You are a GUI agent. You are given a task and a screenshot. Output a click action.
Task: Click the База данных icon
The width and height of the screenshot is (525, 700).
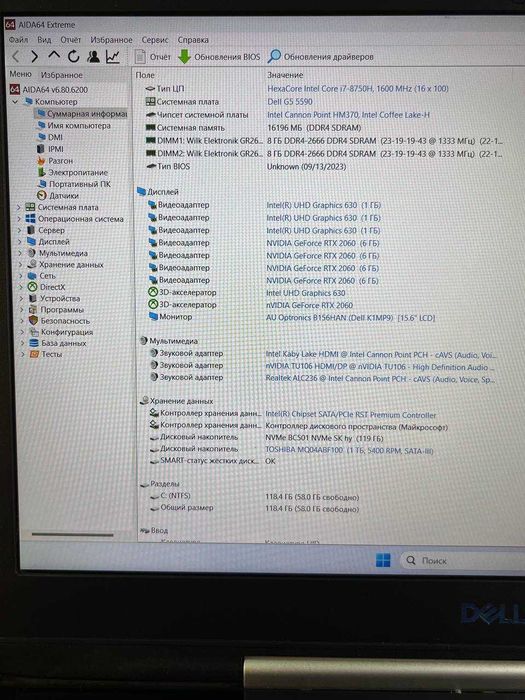coord(34,343)
